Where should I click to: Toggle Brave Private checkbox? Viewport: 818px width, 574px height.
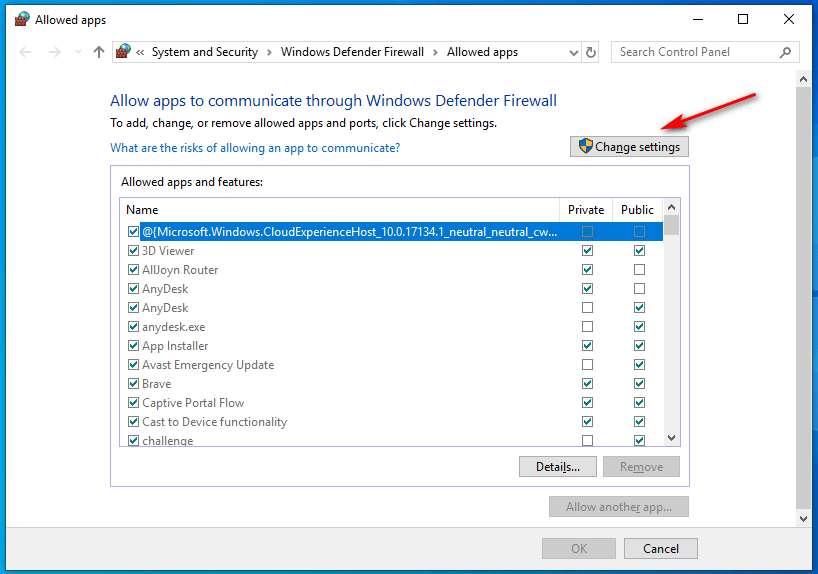pos(587,384)
